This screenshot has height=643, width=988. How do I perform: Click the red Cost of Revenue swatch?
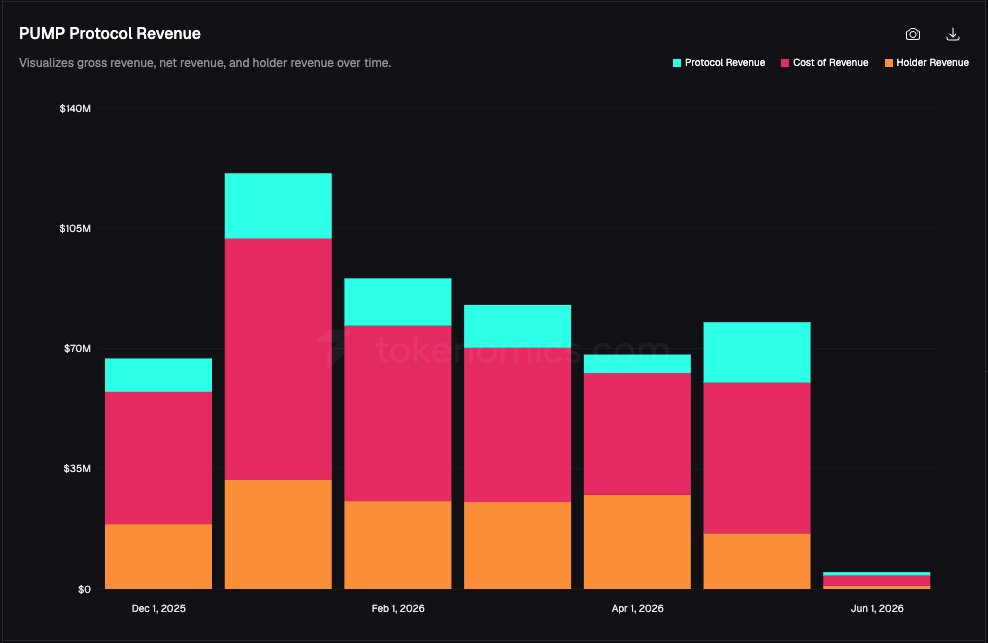click(x=784, y=63)
